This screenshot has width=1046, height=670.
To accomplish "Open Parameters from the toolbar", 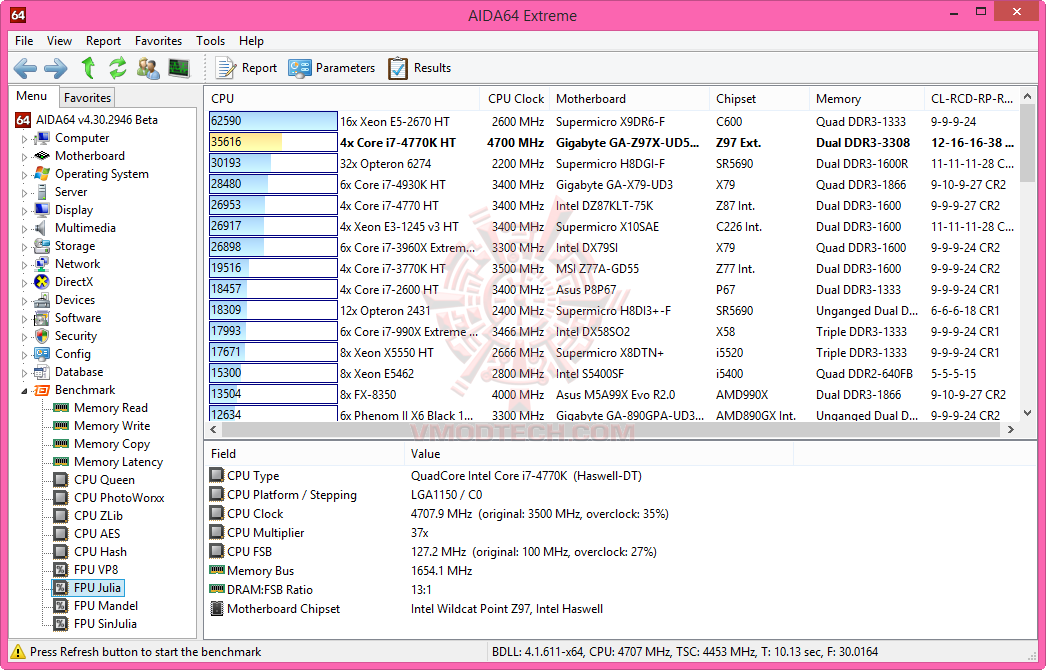I will (332, 67).
